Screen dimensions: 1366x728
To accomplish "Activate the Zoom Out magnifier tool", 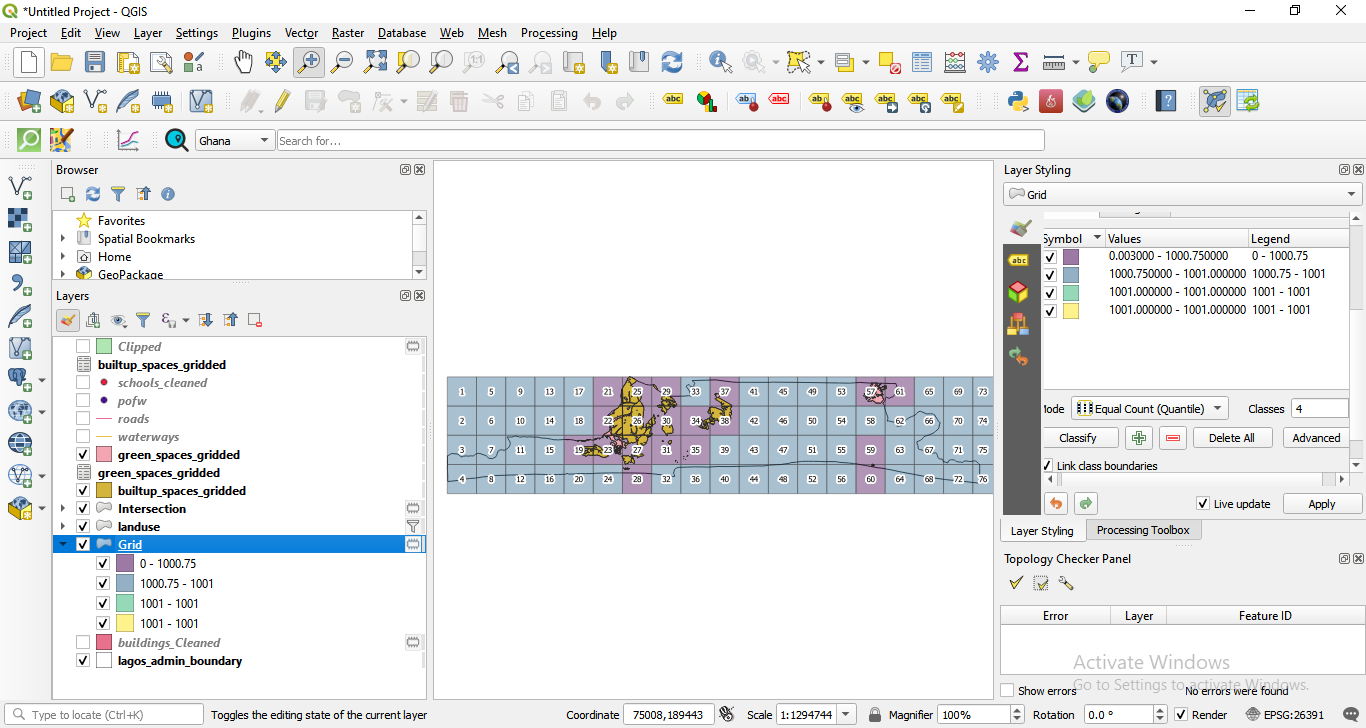I will click(342, 62).
